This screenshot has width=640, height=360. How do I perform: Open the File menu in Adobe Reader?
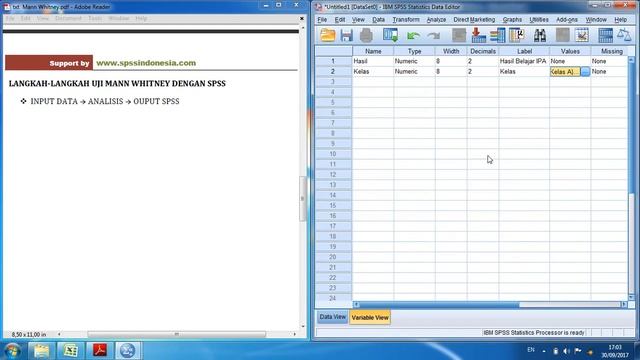10,18
